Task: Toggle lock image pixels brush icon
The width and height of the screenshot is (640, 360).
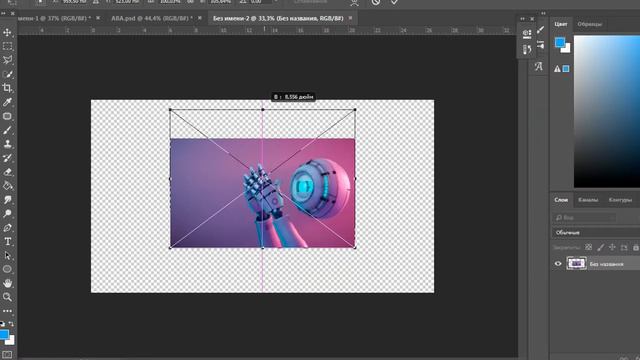Action: [x=600, y=247]
